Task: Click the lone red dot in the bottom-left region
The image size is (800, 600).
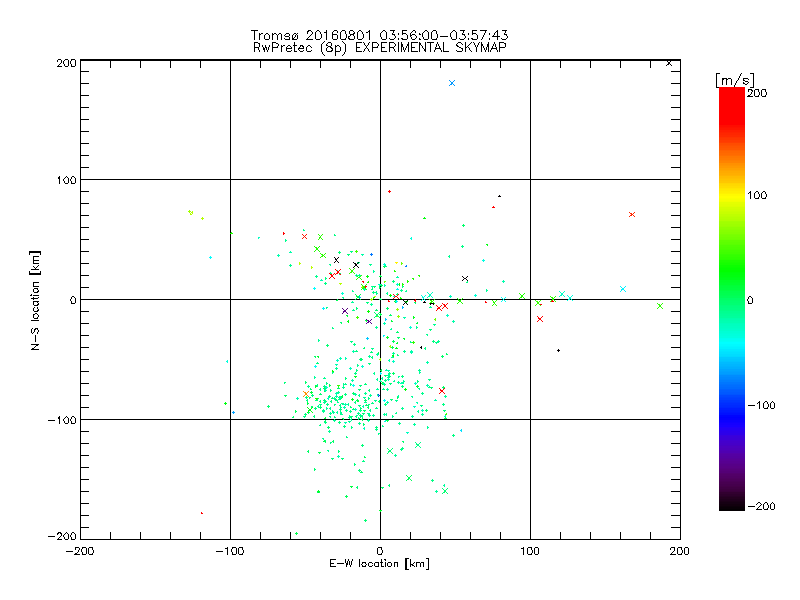Action: 202,513
